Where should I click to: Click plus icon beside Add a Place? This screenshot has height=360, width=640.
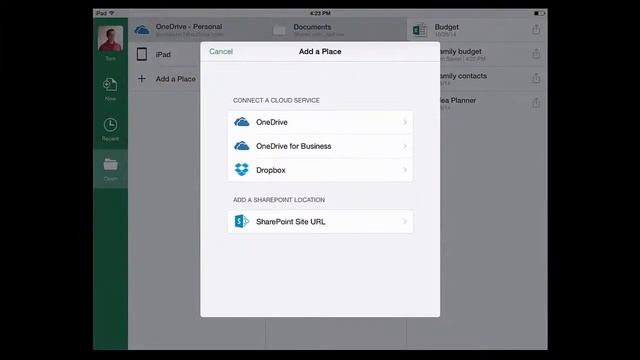142,78
